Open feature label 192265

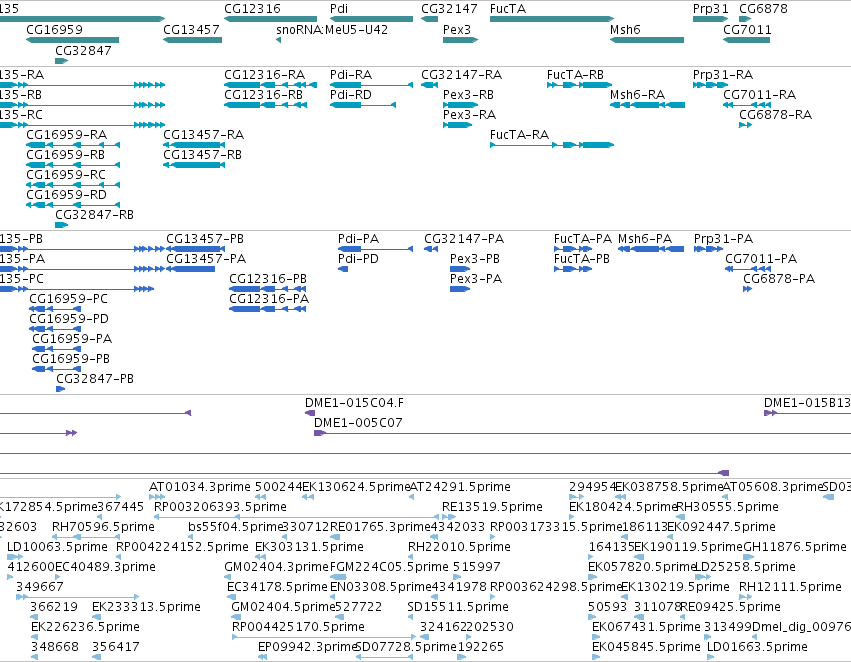coord(480,647)
